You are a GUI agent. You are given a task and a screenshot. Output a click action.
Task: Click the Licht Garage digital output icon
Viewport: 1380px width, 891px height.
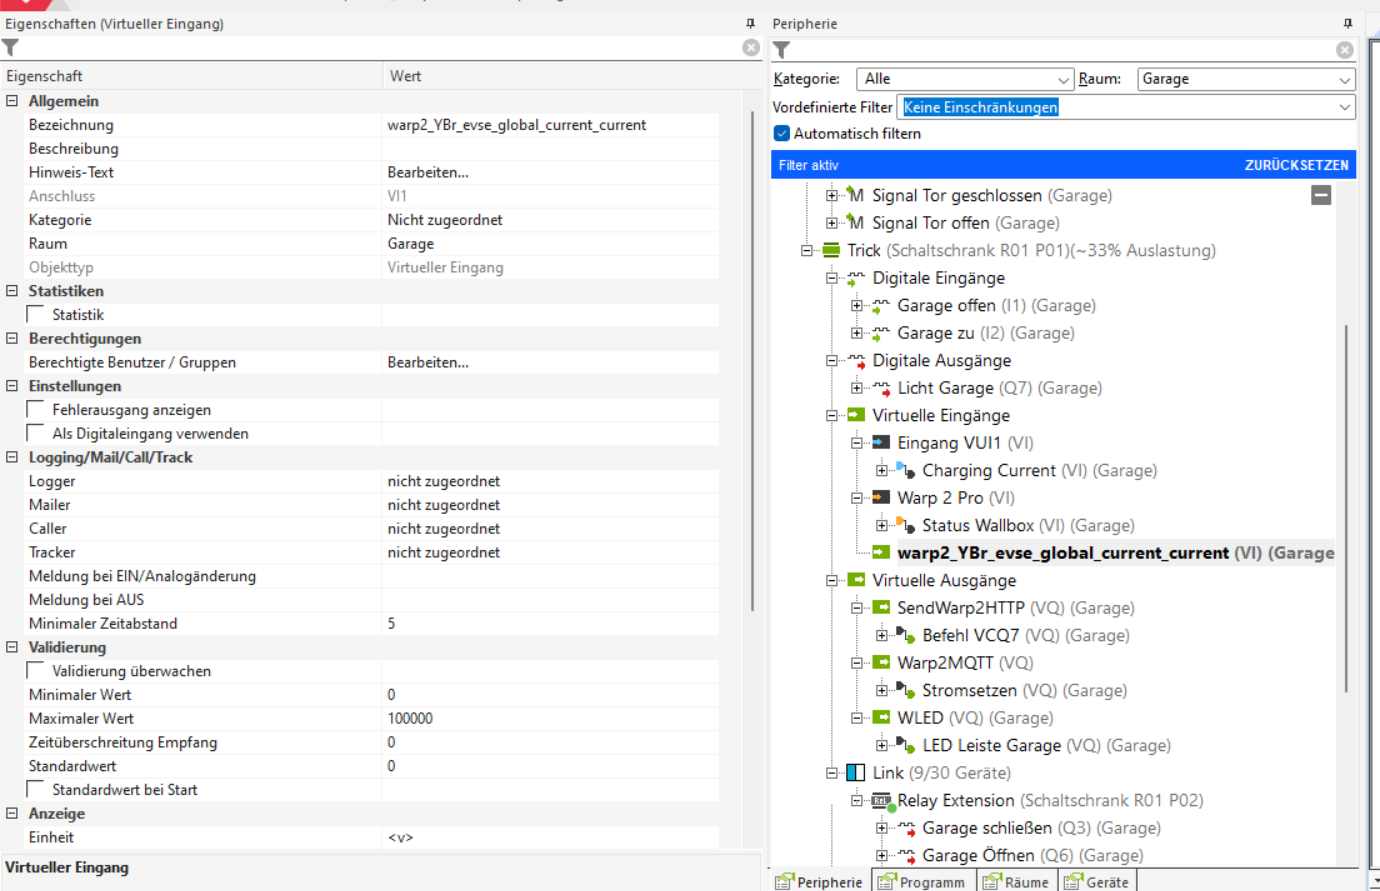[x=881, y=388]
